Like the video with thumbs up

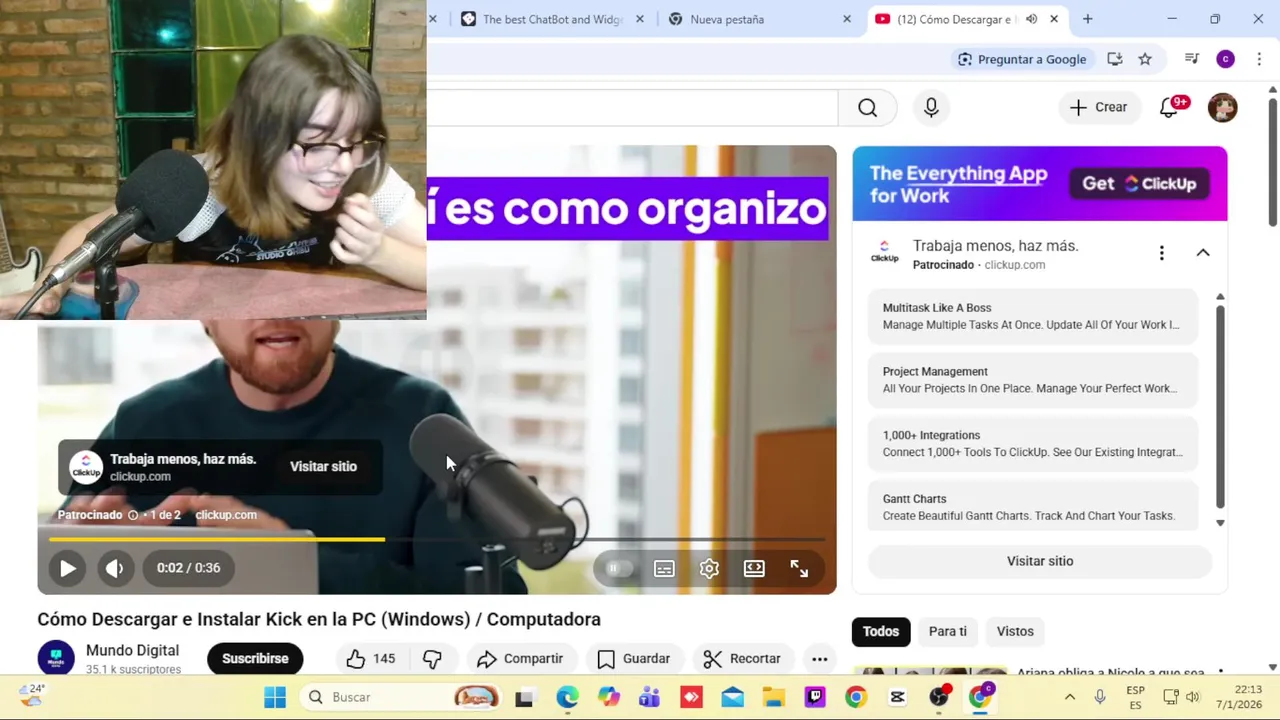click(x=371, y=658)
